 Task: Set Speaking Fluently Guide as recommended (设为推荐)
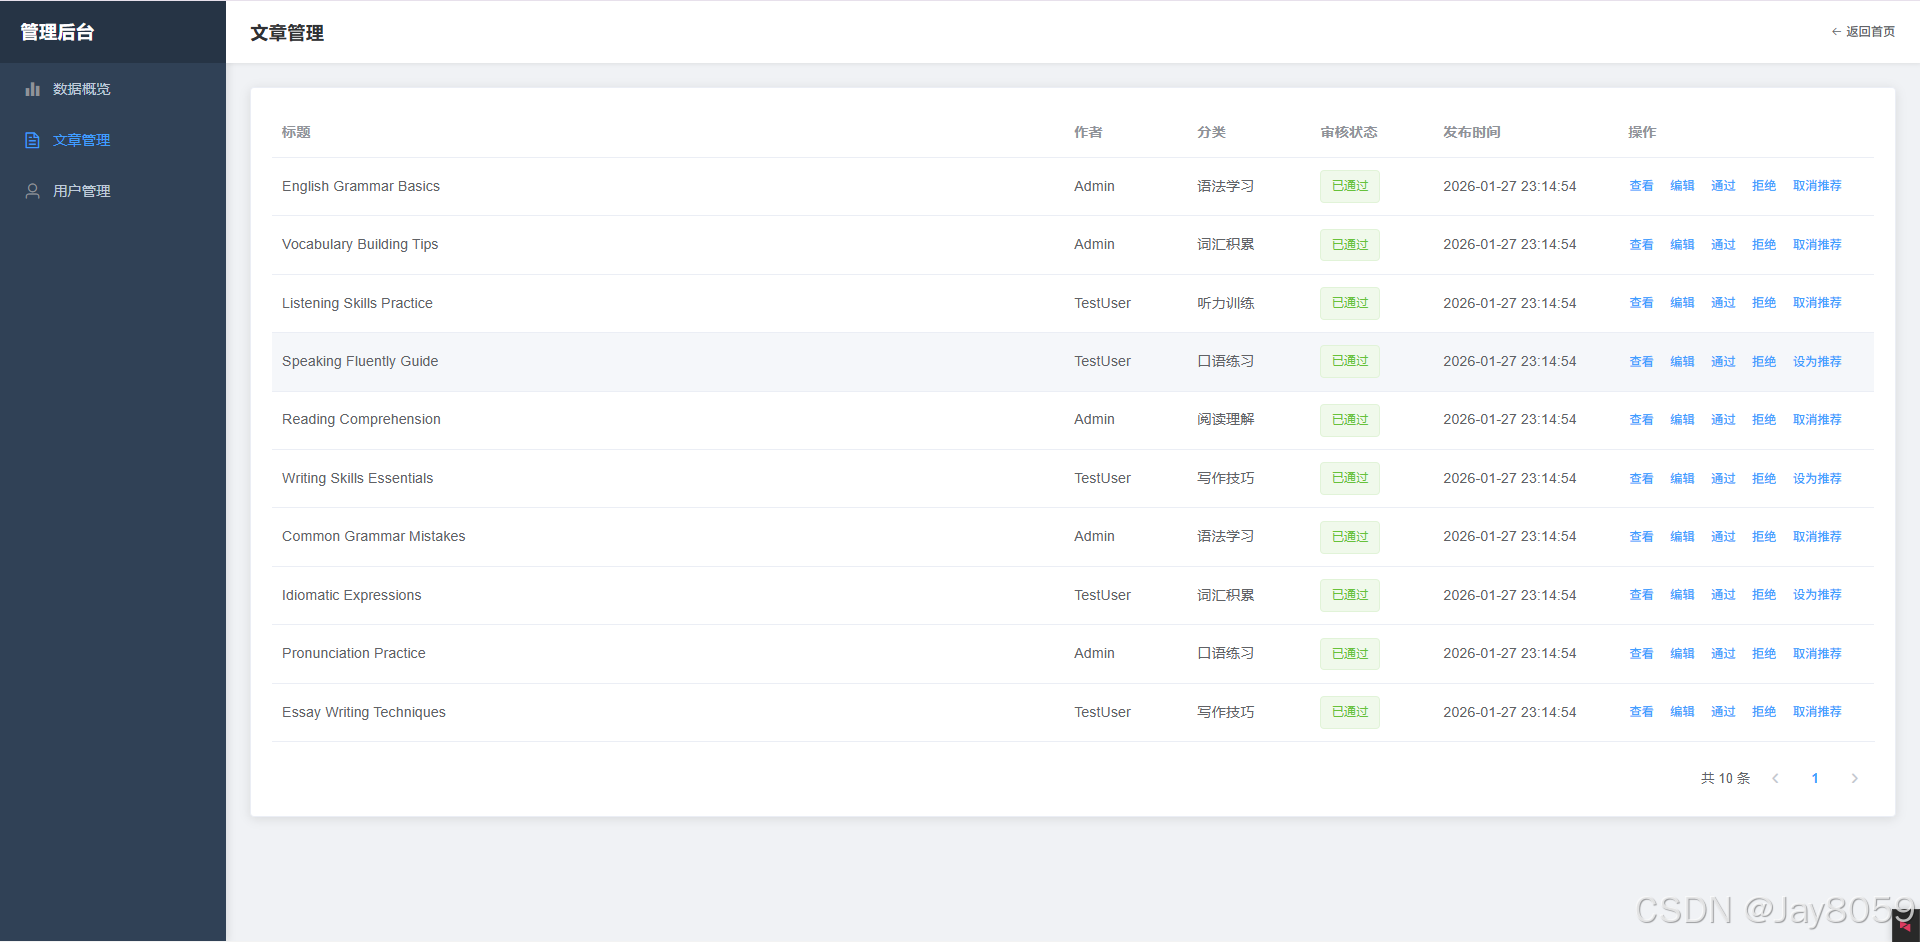click(1817, 361)
